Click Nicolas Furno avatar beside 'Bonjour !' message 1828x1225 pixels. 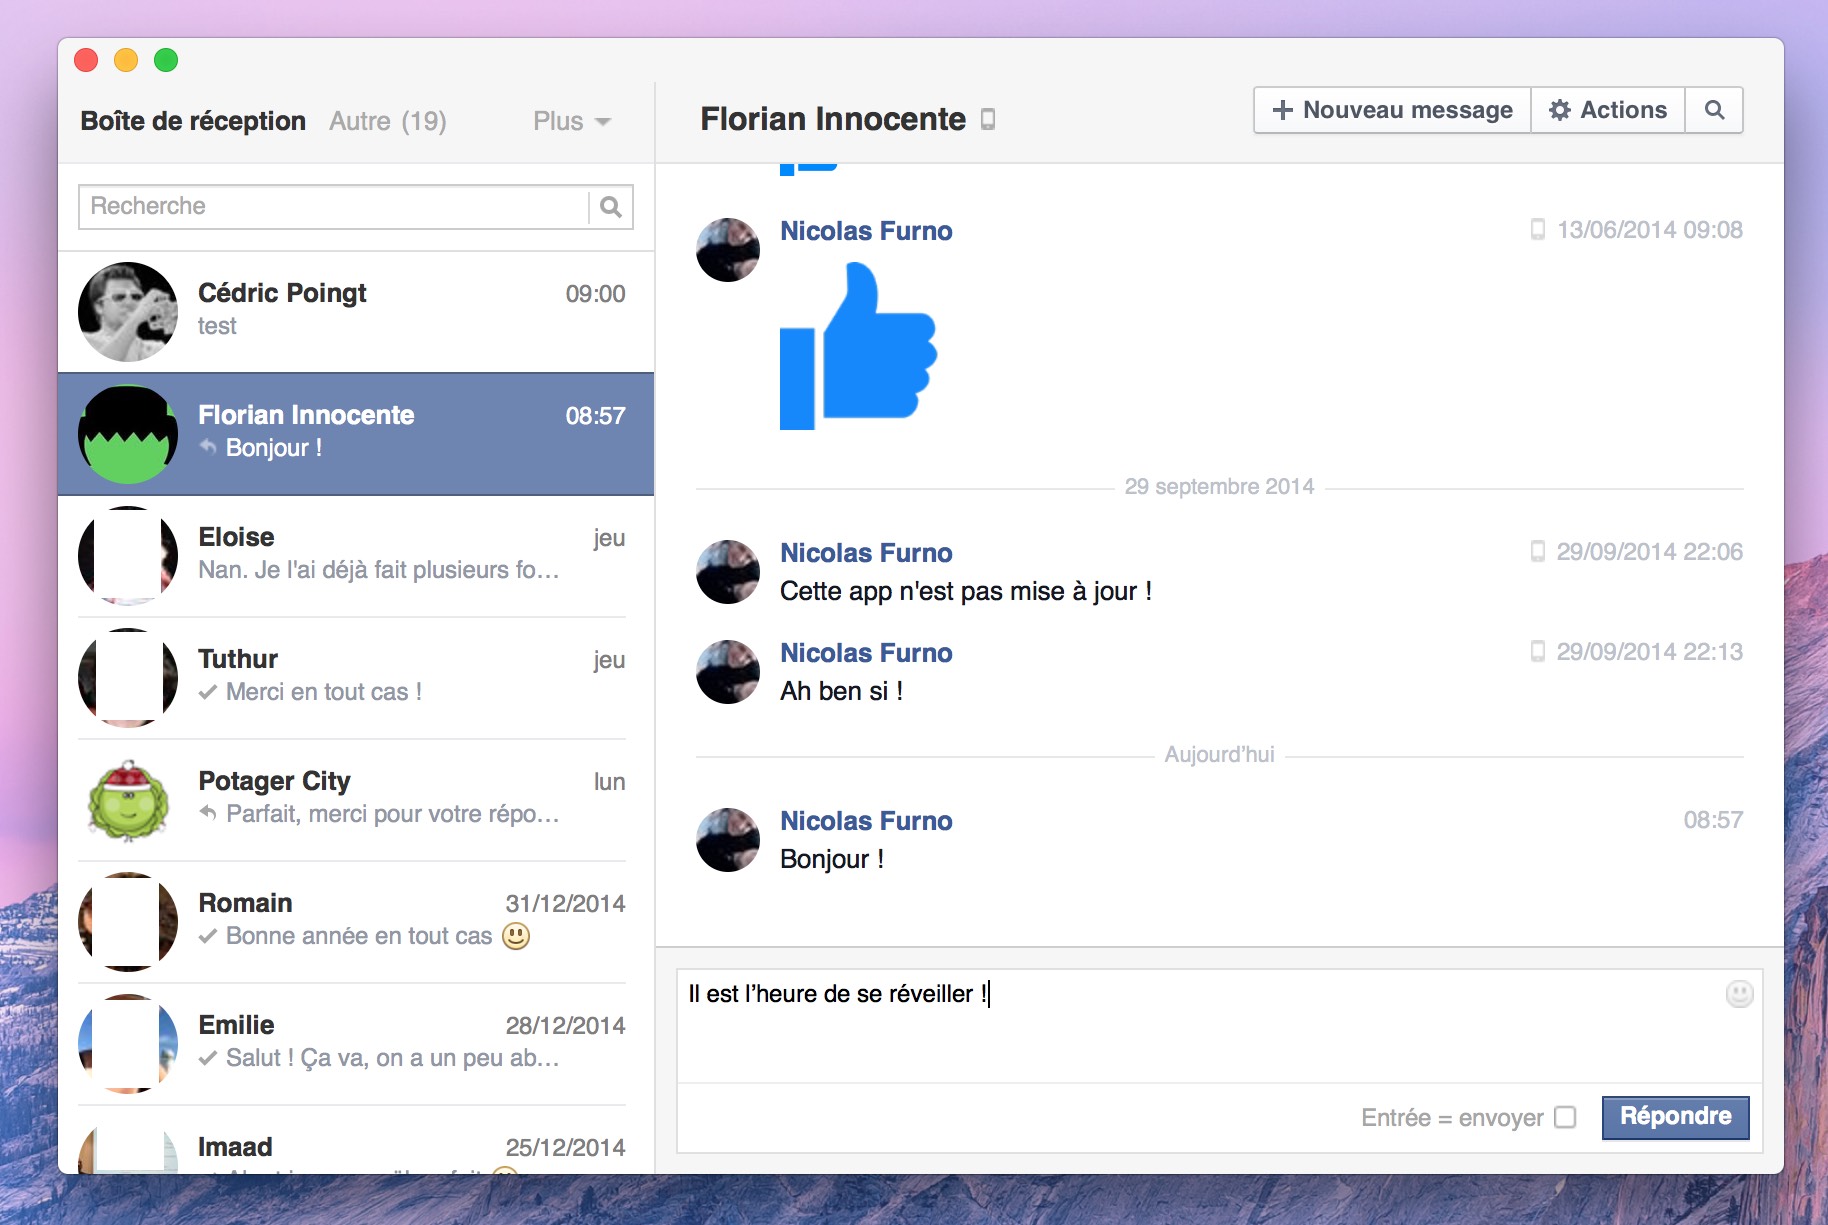coord(728,840)
